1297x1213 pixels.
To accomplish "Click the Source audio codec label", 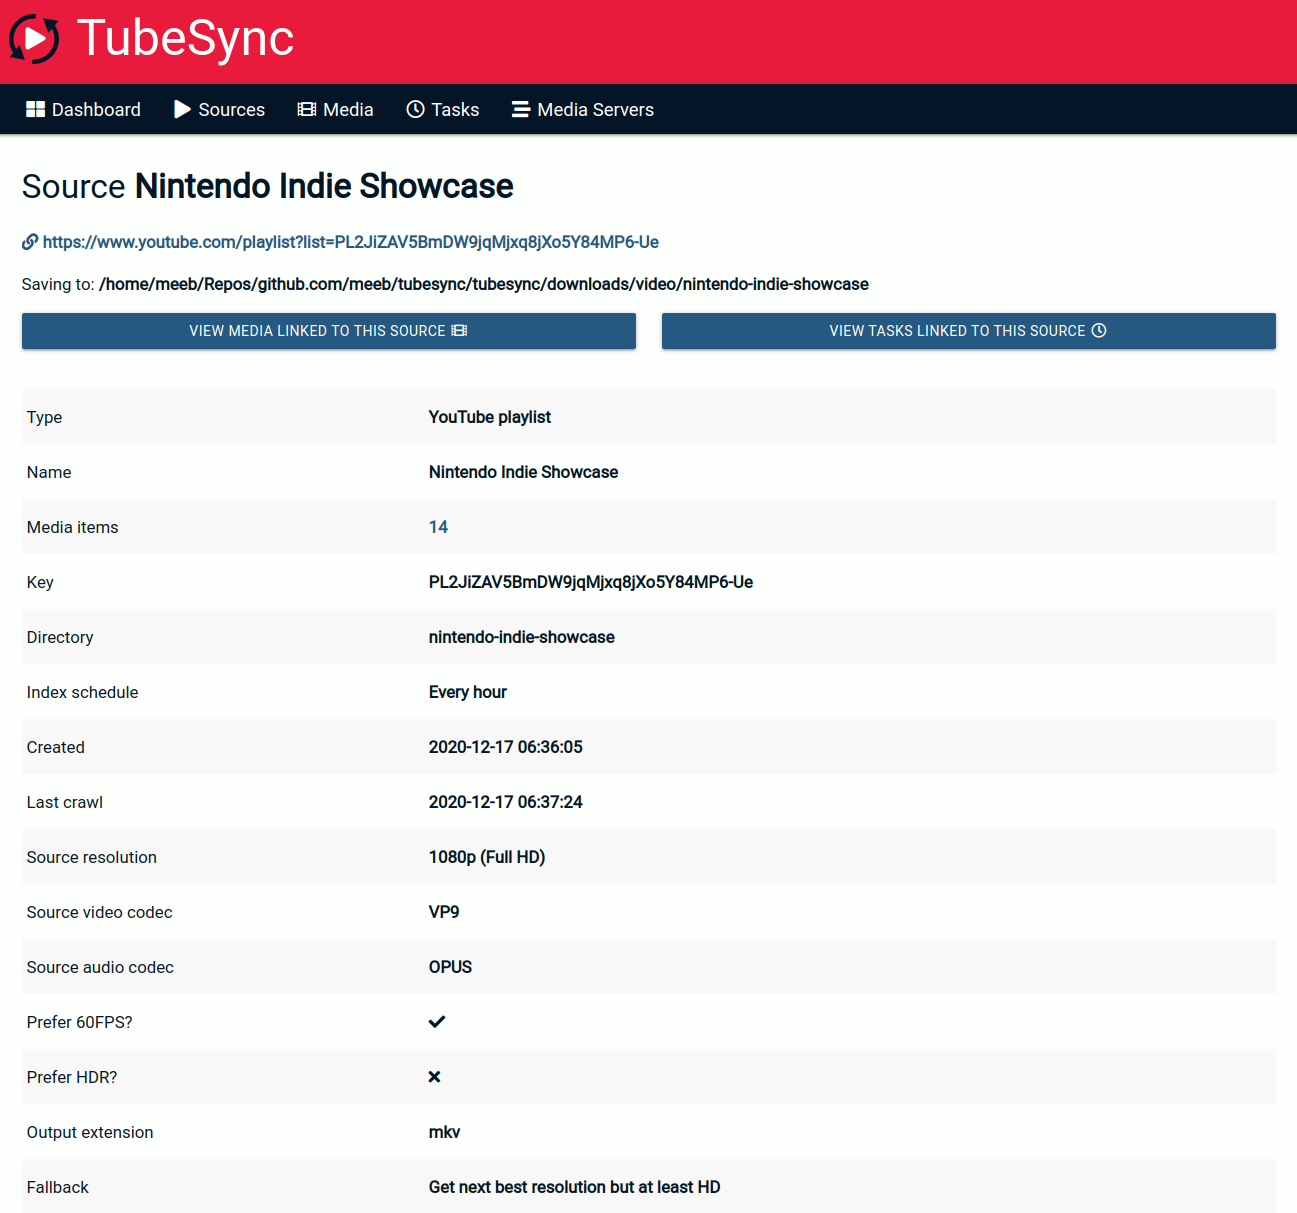I will [100, 967].
